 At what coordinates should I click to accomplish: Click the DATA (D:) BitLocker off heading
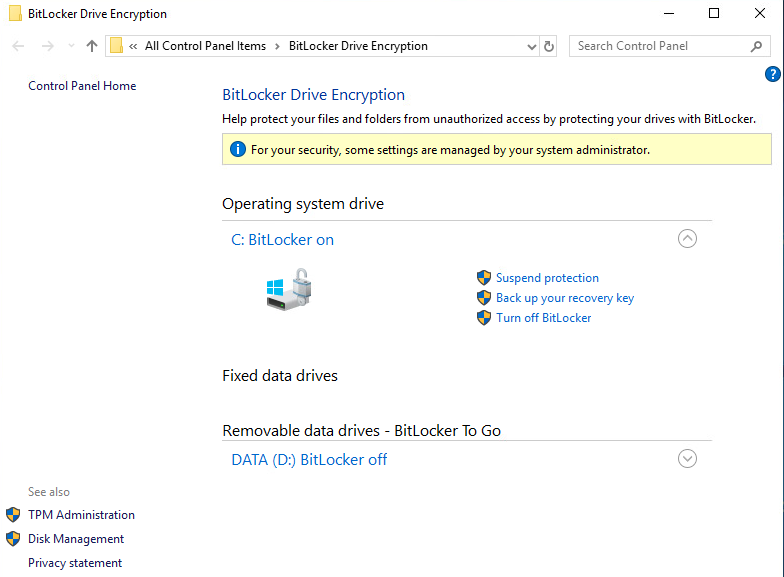pos(309,460)
